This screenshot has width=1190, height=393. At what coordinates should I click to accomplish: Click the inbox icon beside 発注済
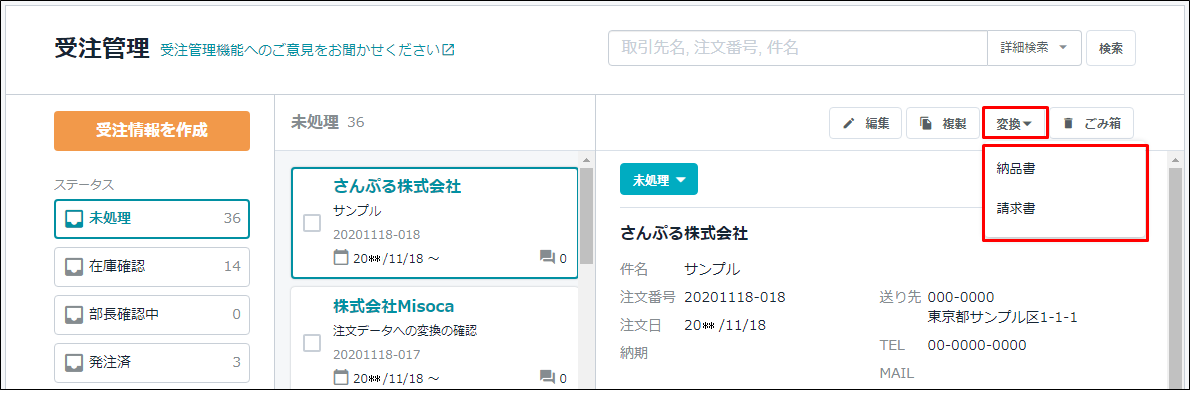[74, 363]
